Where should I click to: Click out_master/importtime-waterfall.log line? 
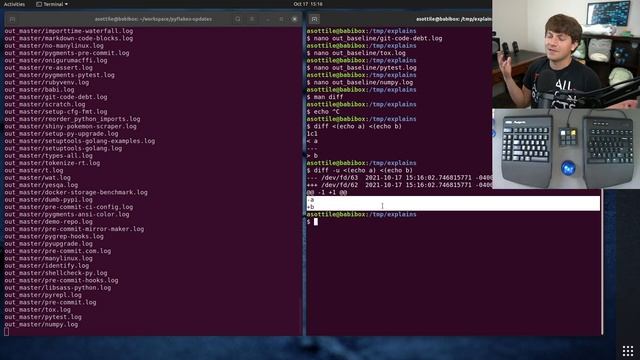click(x=69, y=31)
